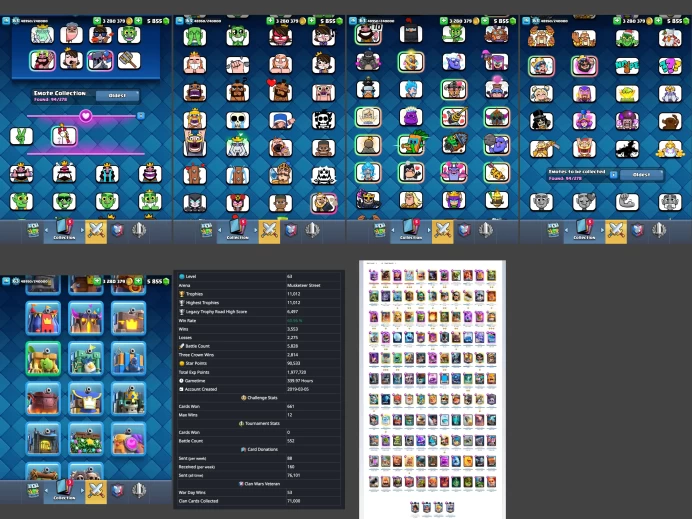Click right arrow beside Collection in fourth panel
This screenshot has width=692, height=519.
coord(602,230)
